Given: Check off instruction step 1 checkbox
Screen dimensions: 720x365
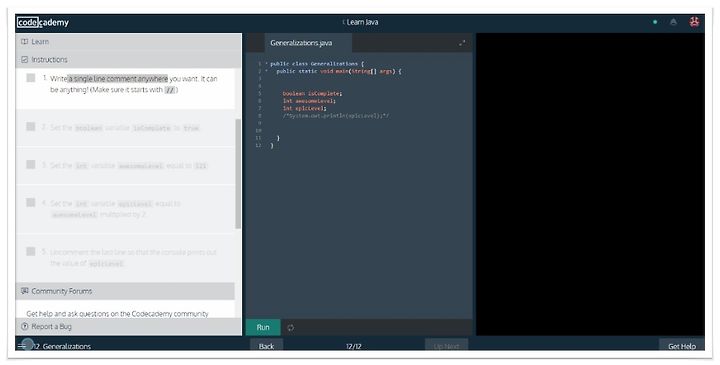Looking at the screenshot, I should (x=31, y=78).
